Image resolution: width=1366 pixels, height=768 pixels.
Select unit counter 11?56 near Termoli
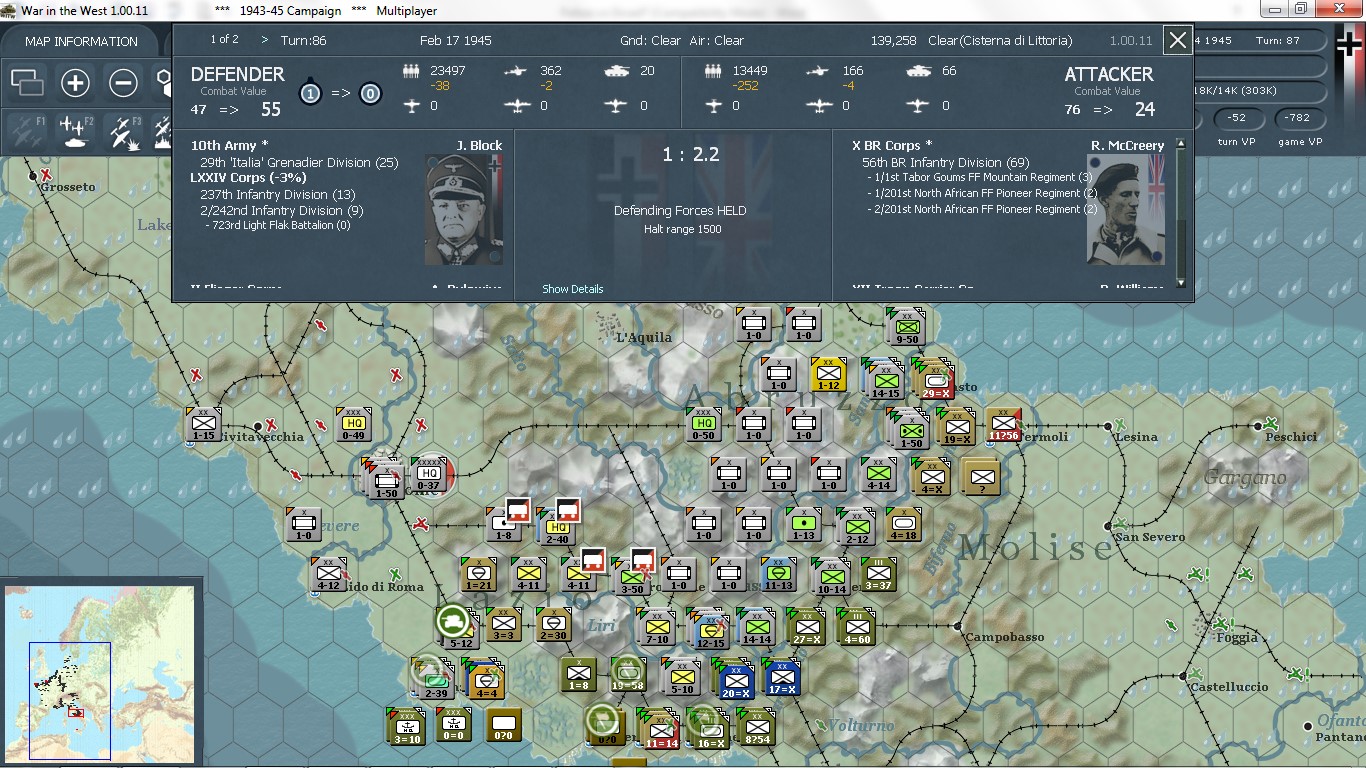[x=1003, y=425]
